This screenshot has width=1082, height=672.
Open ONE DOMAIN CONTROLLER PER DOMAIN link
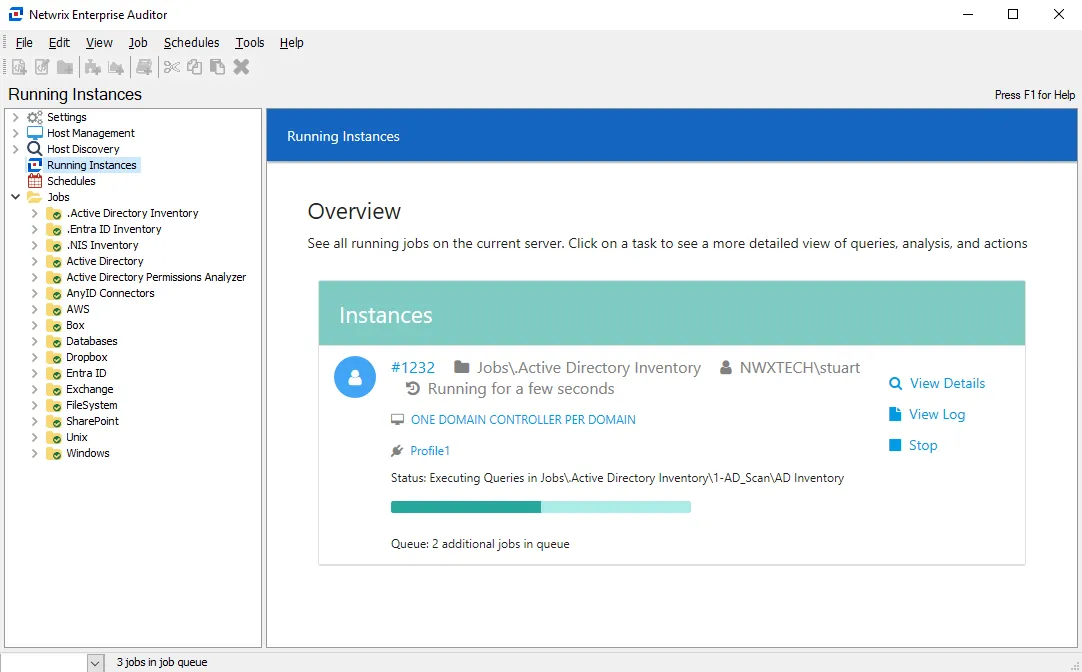pyautogui.click(x=523, y=419)
